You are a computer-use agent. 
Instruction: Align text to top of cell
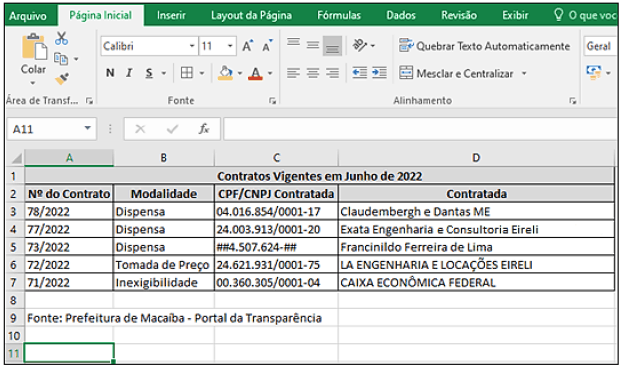coord(293,43)
